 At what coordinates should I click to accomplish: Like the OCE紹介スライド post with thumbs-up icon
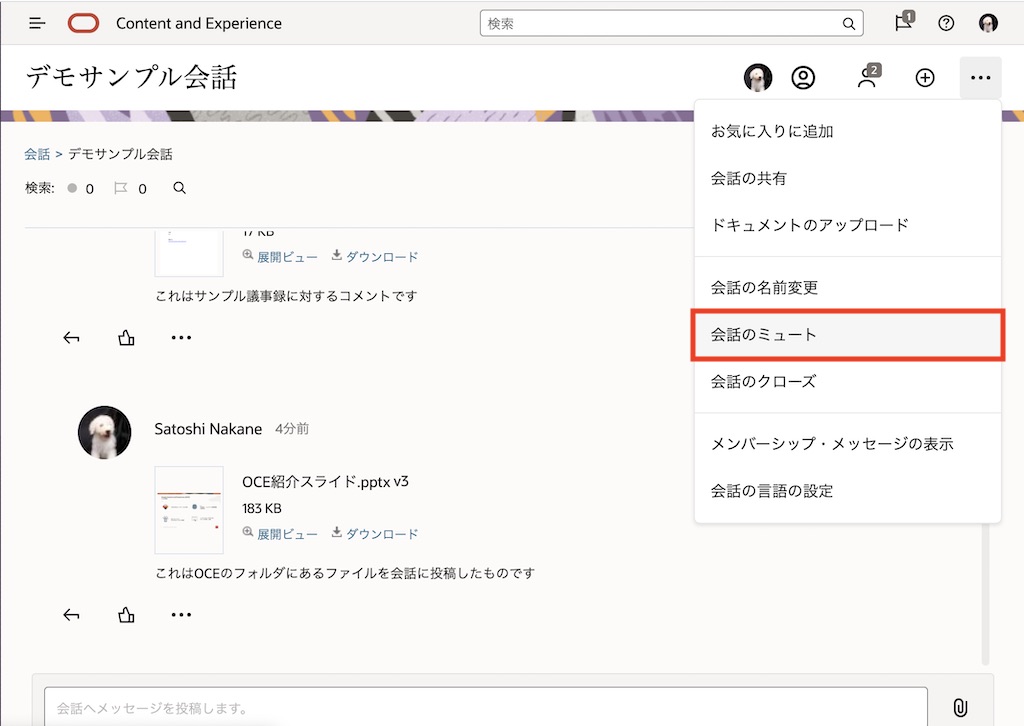(126, 615)
